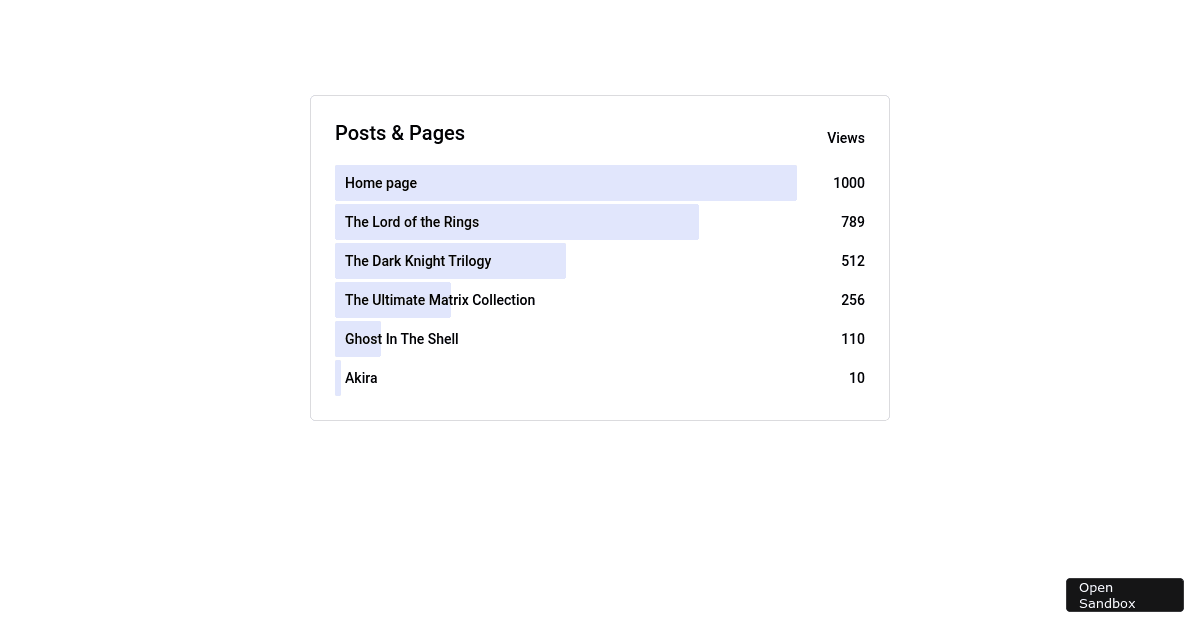Select The Dark Knight Trilogy label
The image size is (1200, 630).
coord(418,260)
